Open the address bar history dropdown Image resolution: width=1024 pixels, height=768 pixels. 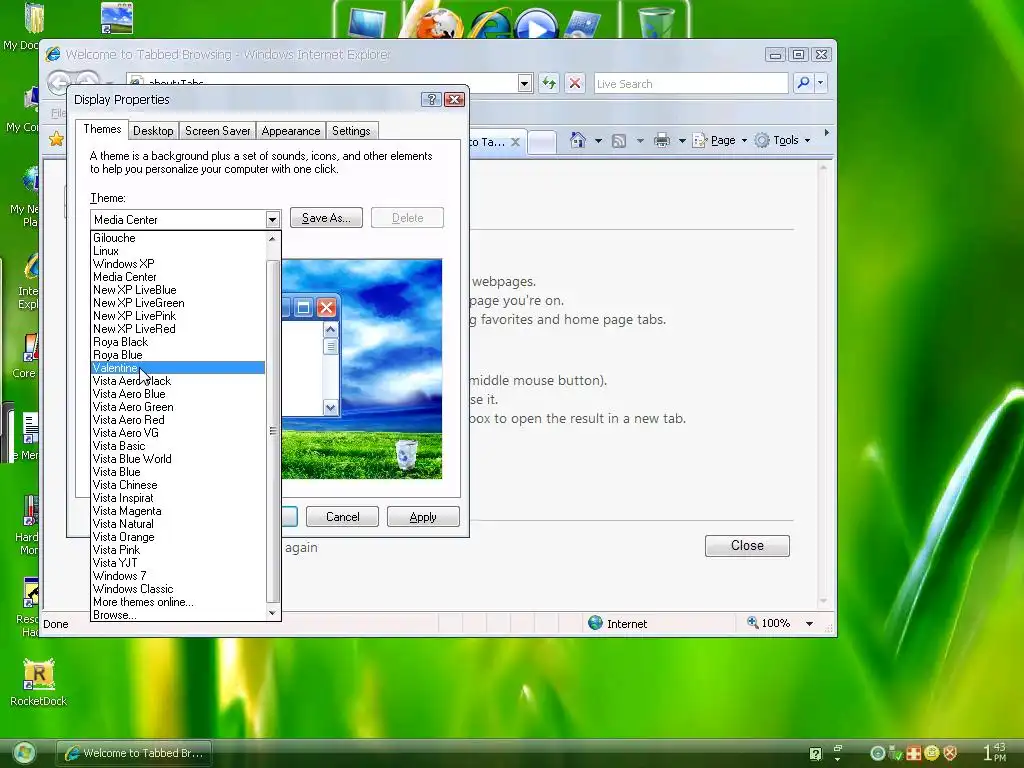[x=524, y=84]
